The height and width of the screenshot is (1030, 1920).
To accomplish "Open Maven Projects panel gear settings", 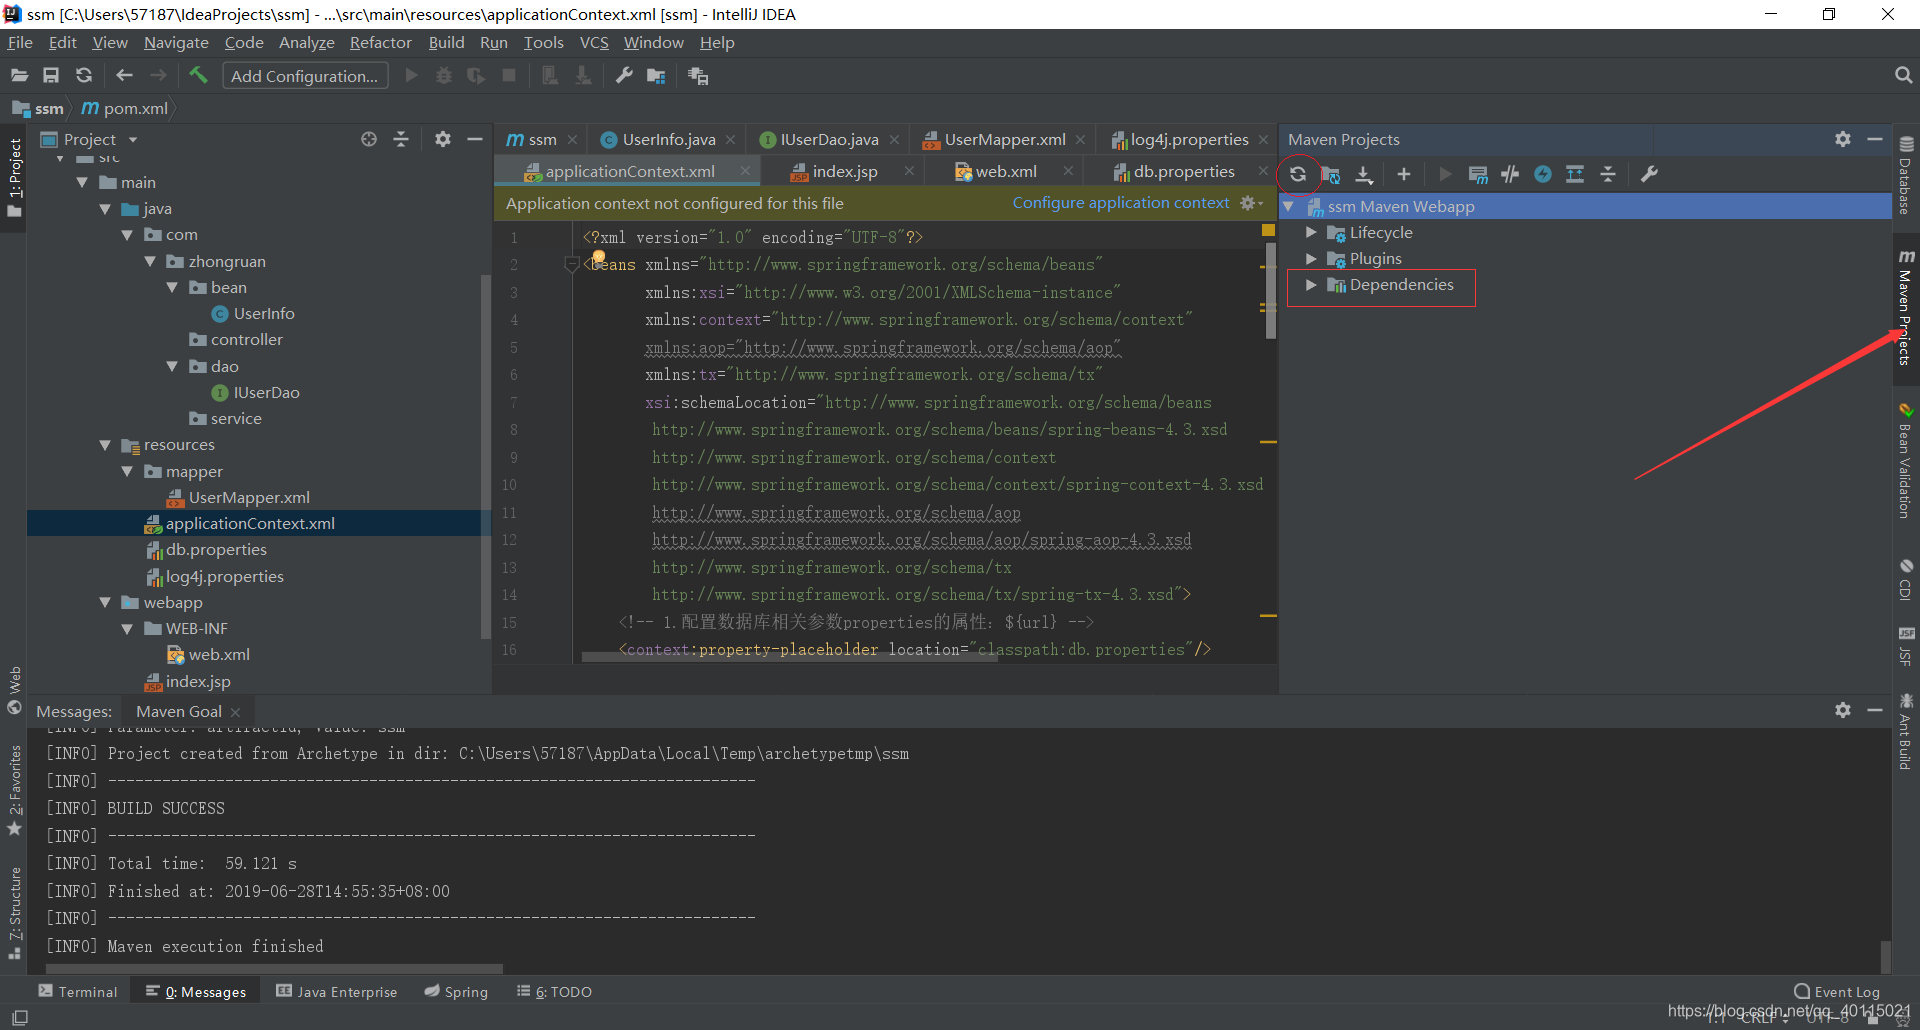I will tap(1843, 140).
